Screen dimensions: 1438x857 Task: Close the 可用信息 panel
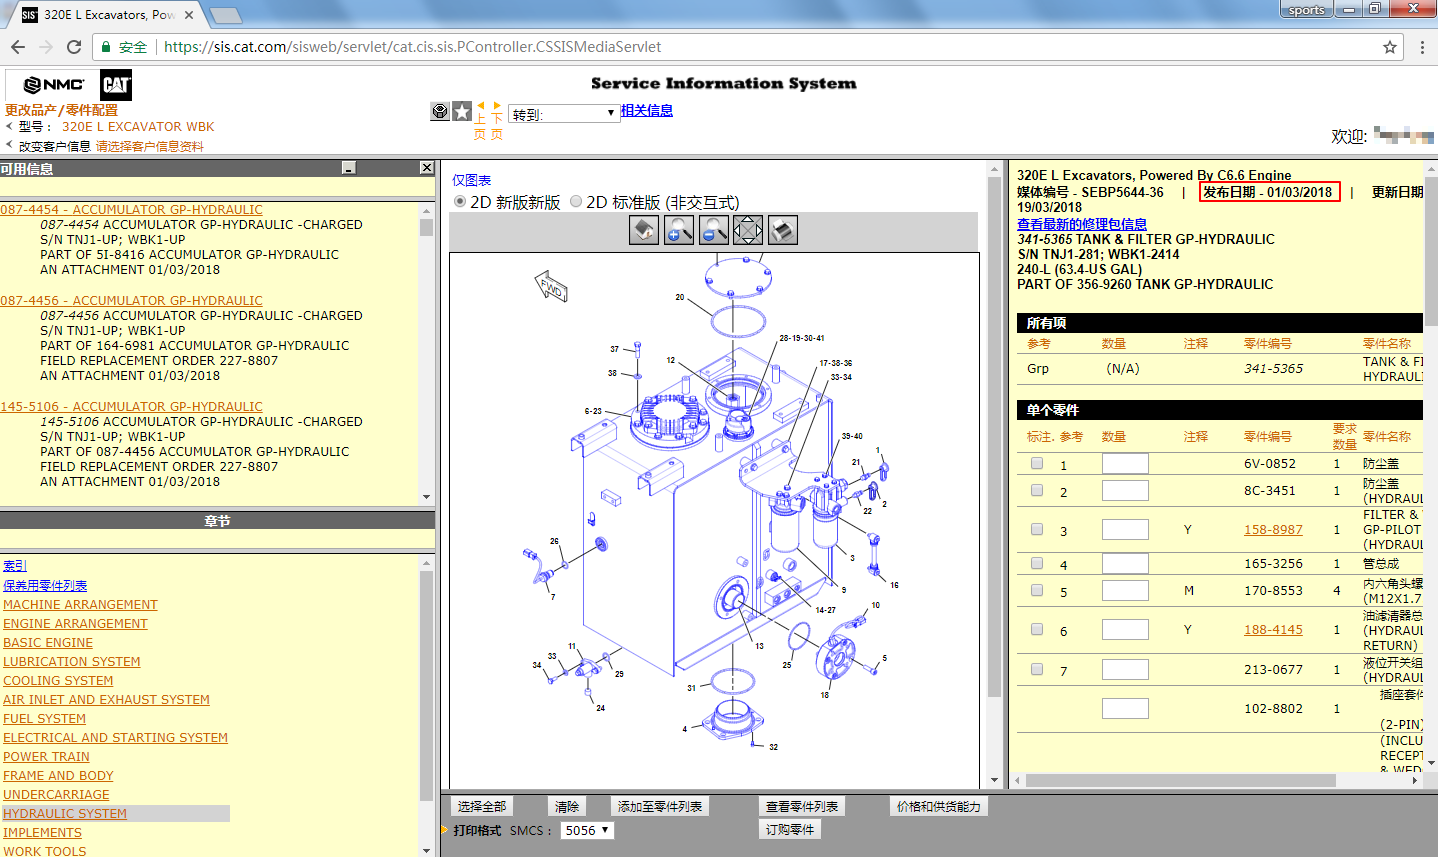[427, 168]
